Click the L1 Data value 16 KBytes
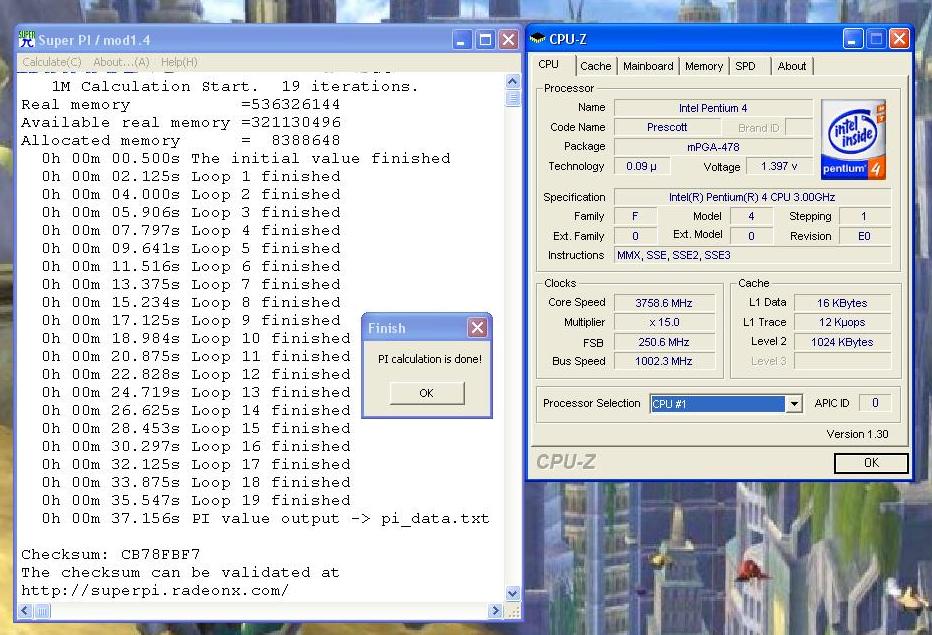 (842, 303)
